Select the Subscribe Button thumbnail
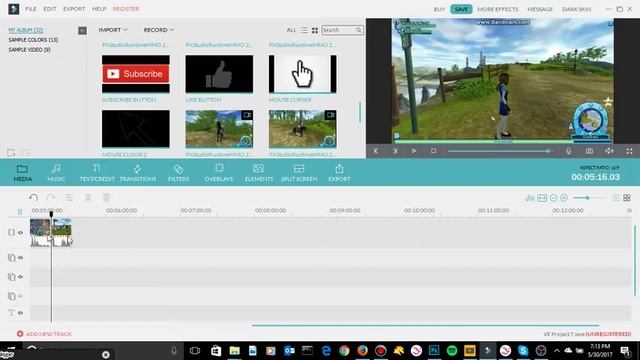This screenshot has height=360, width=640. coord(136,74)
